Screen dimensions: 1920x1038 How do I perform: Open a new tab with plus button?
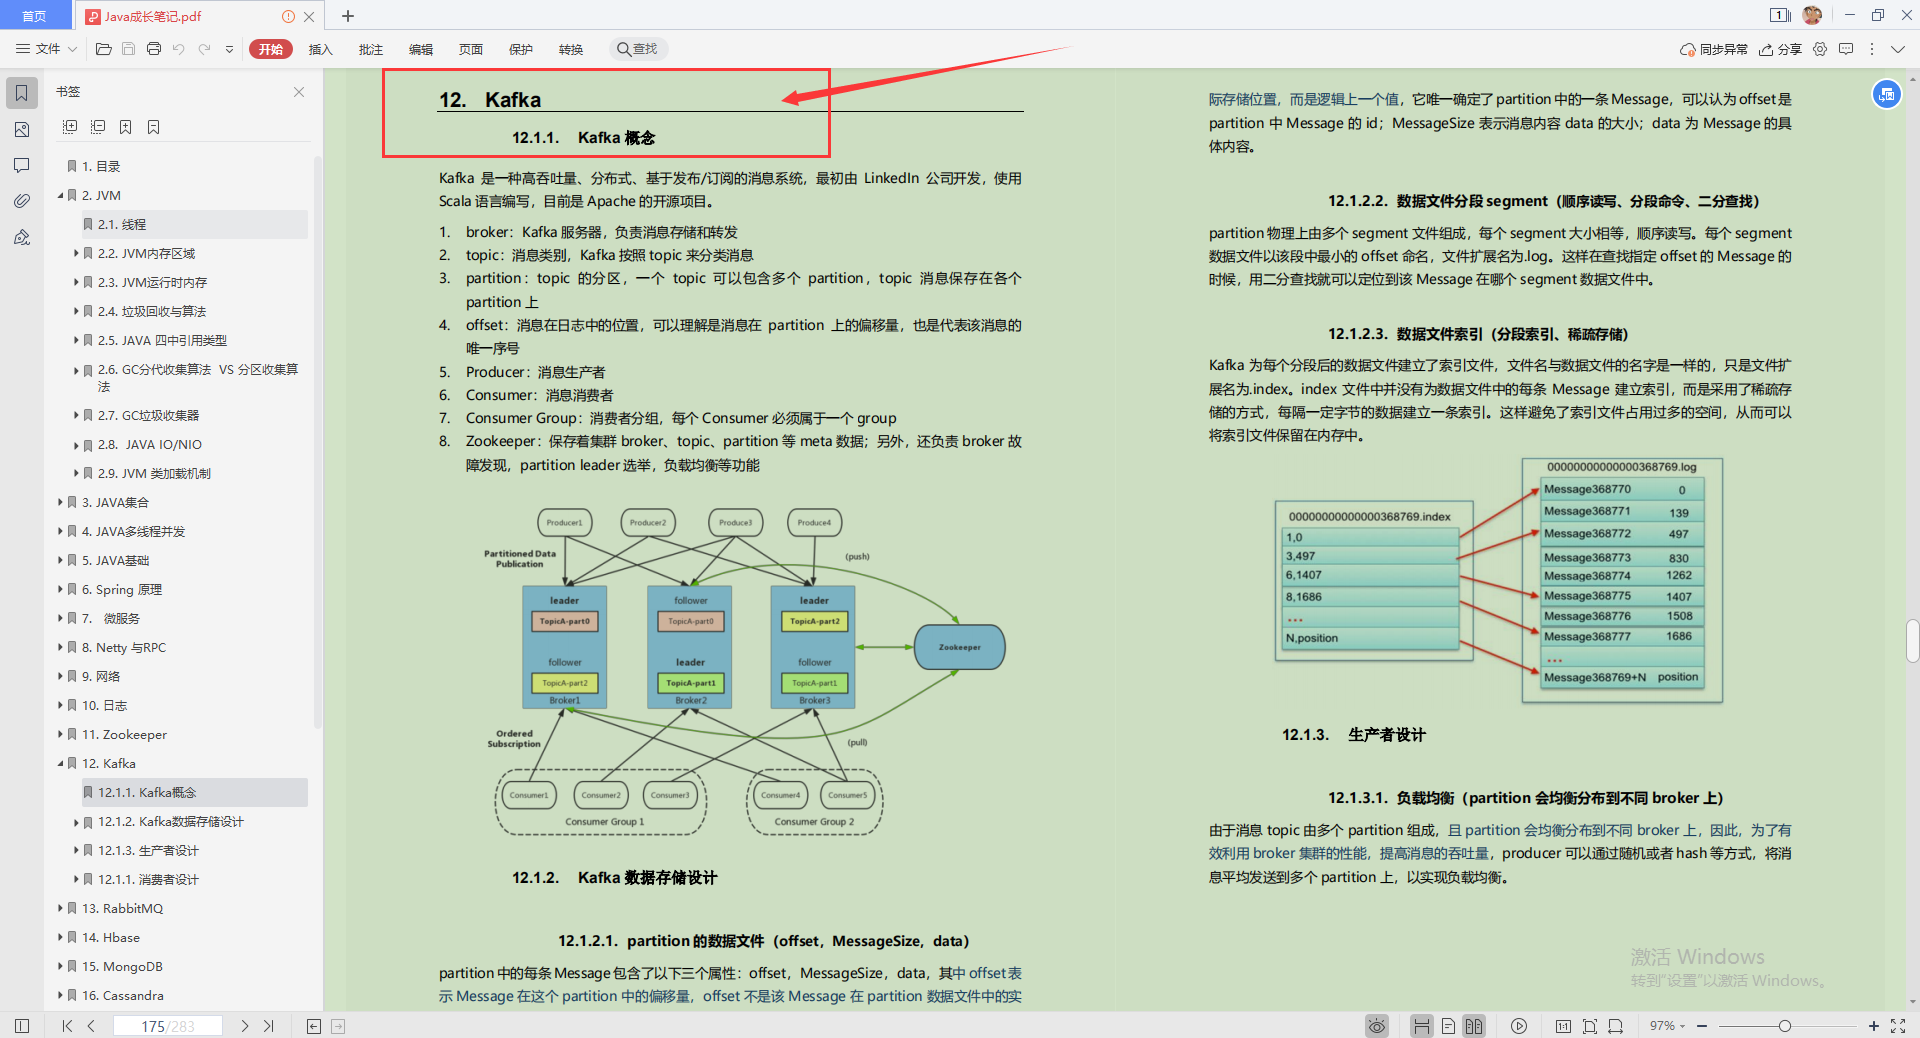click(348, 16)
